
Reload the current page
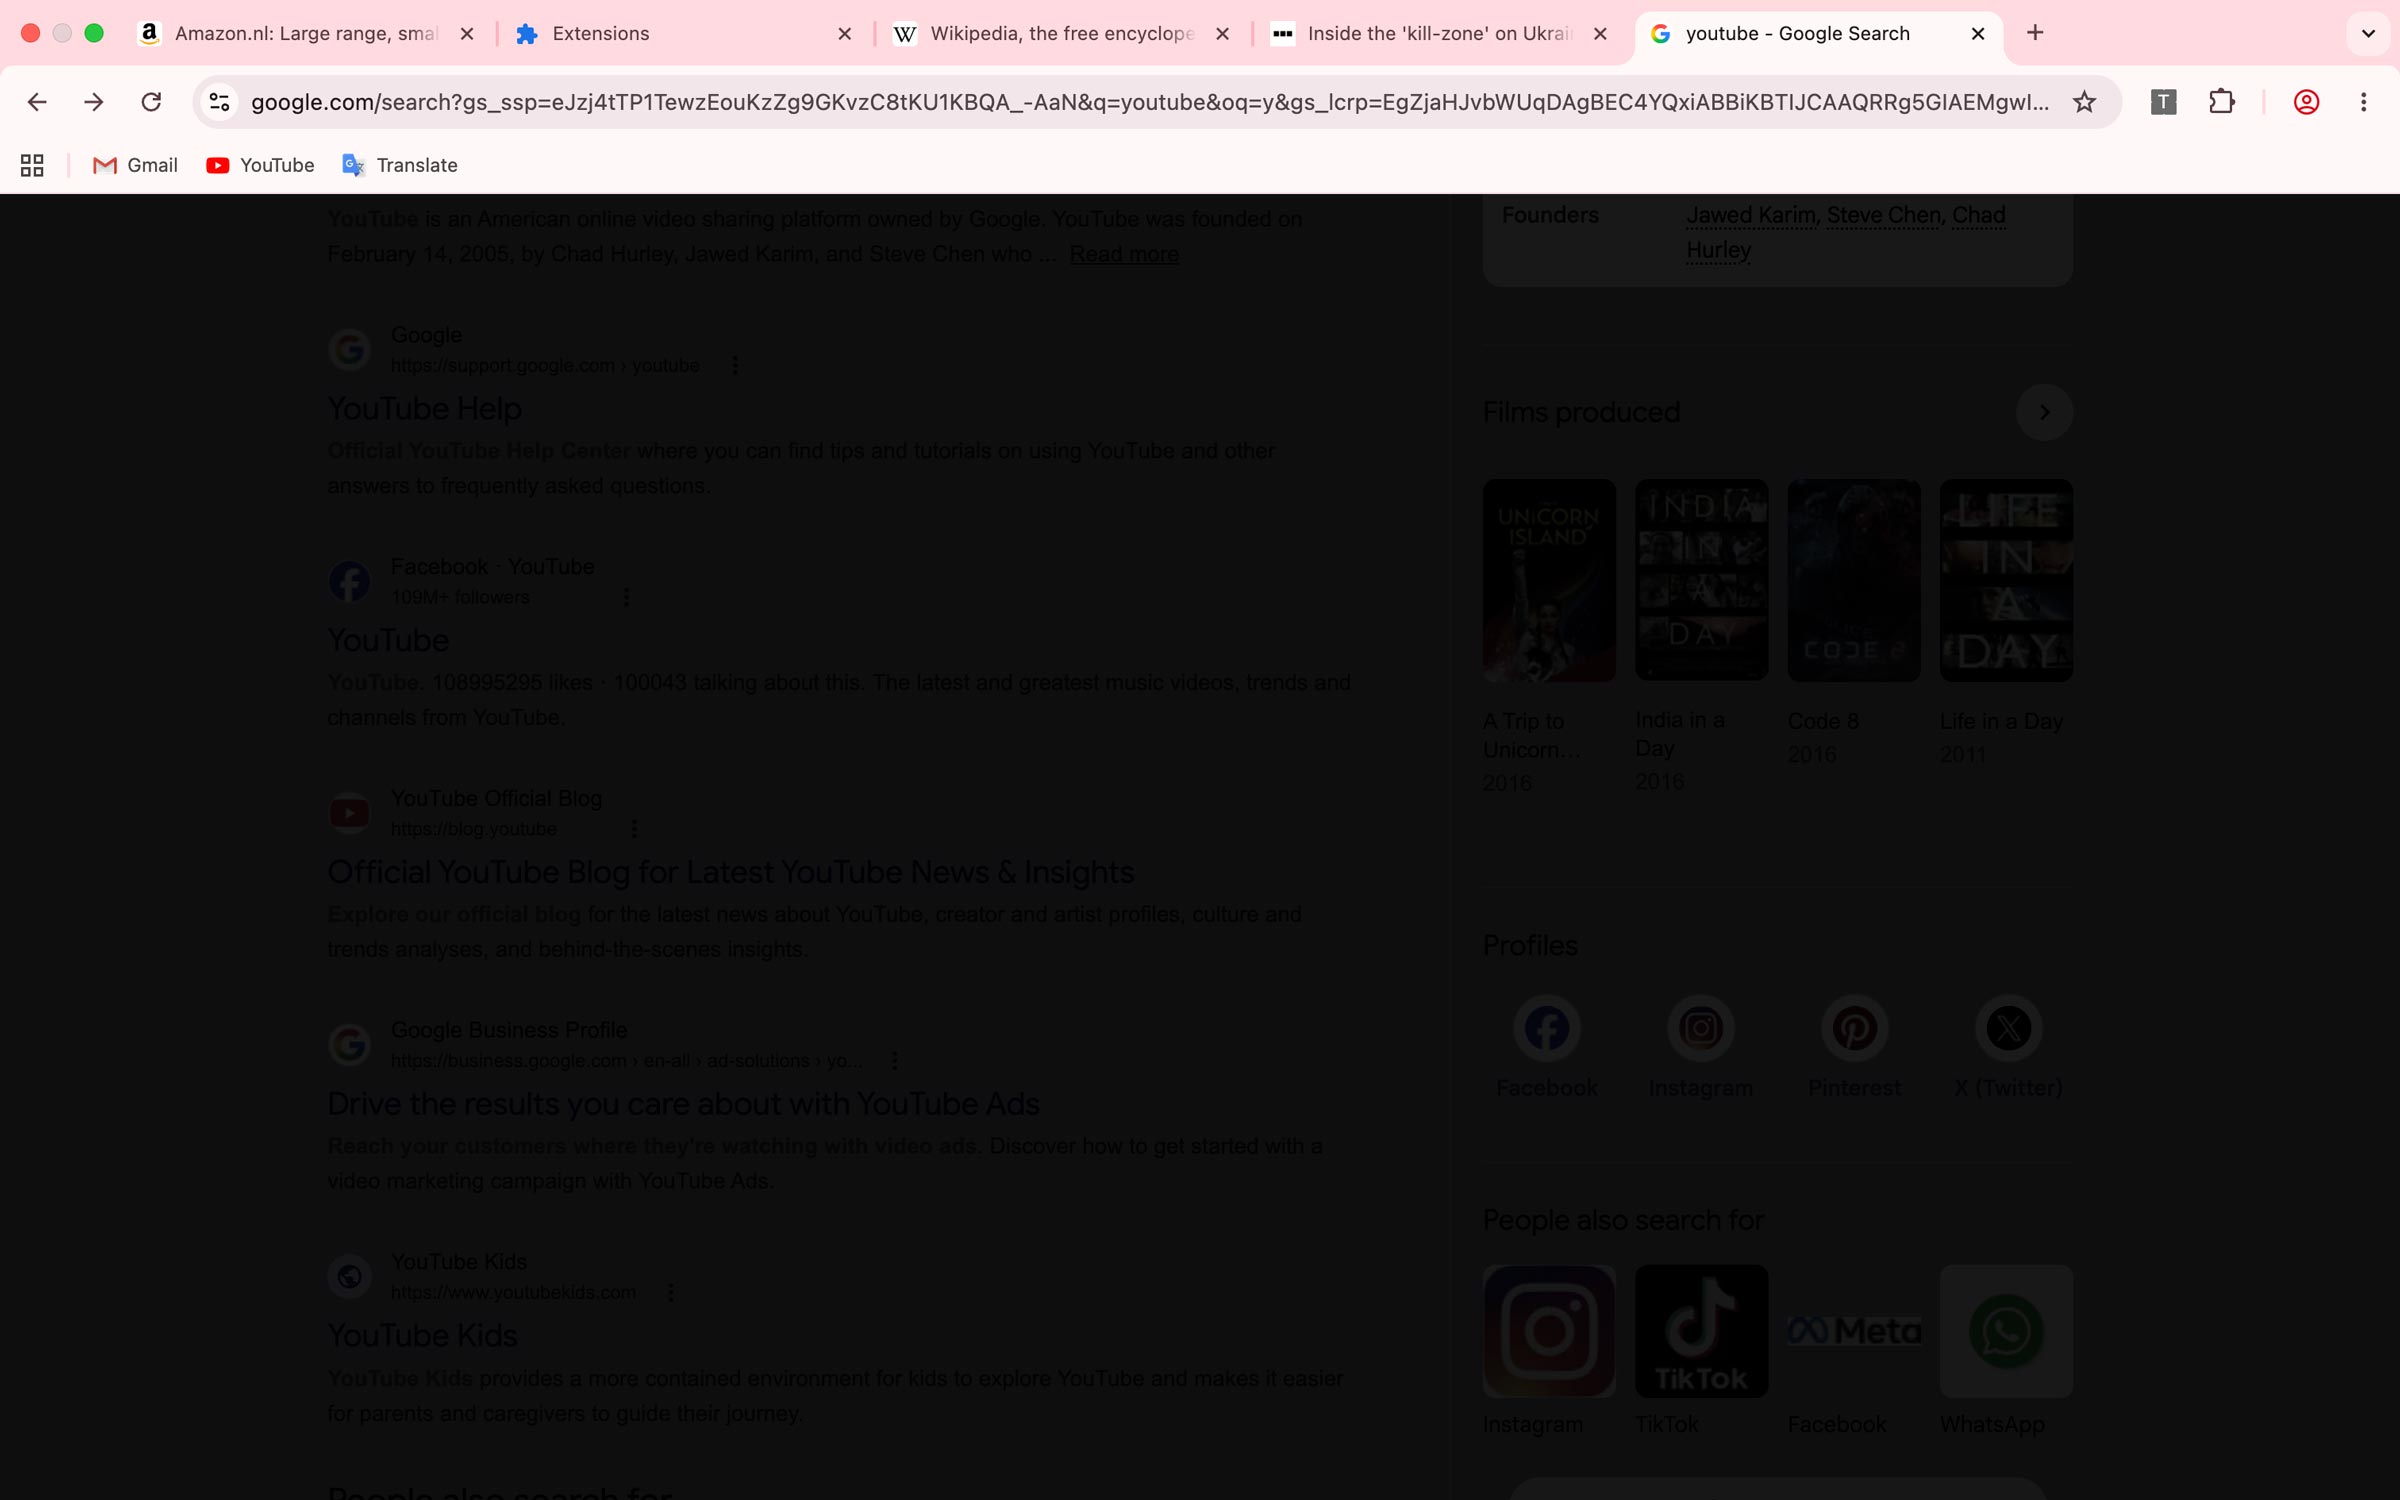[151, 102]
